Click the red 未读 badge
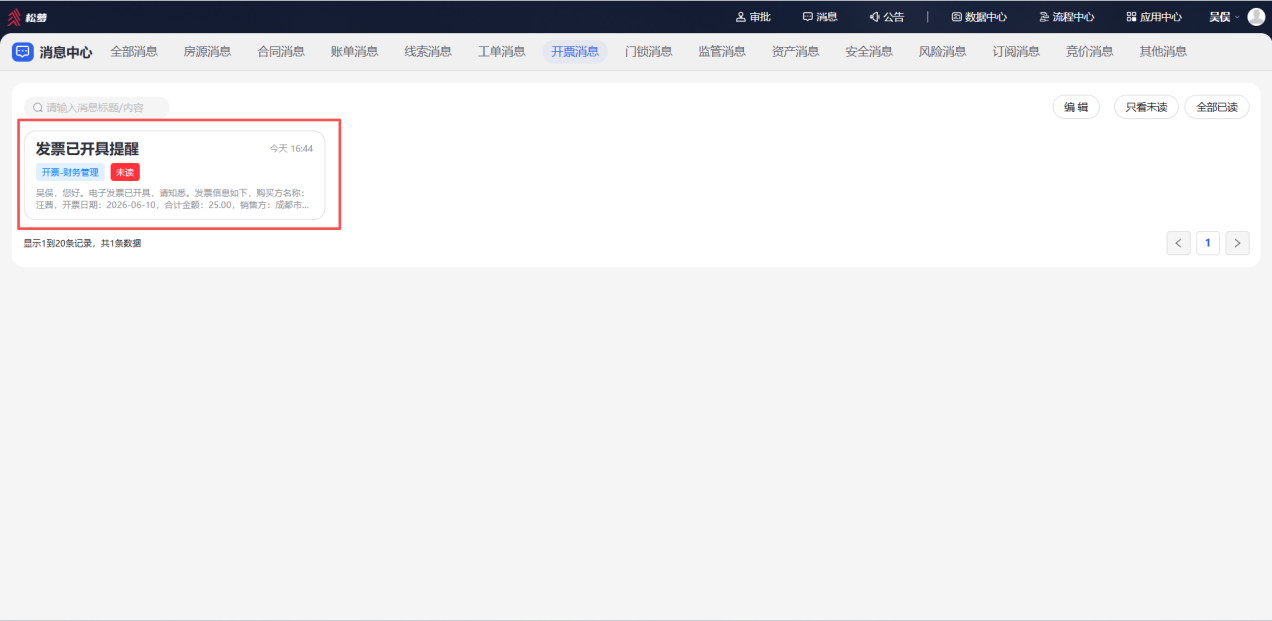The height and width of the screenshot is (621, 1272). pos(125,172)
